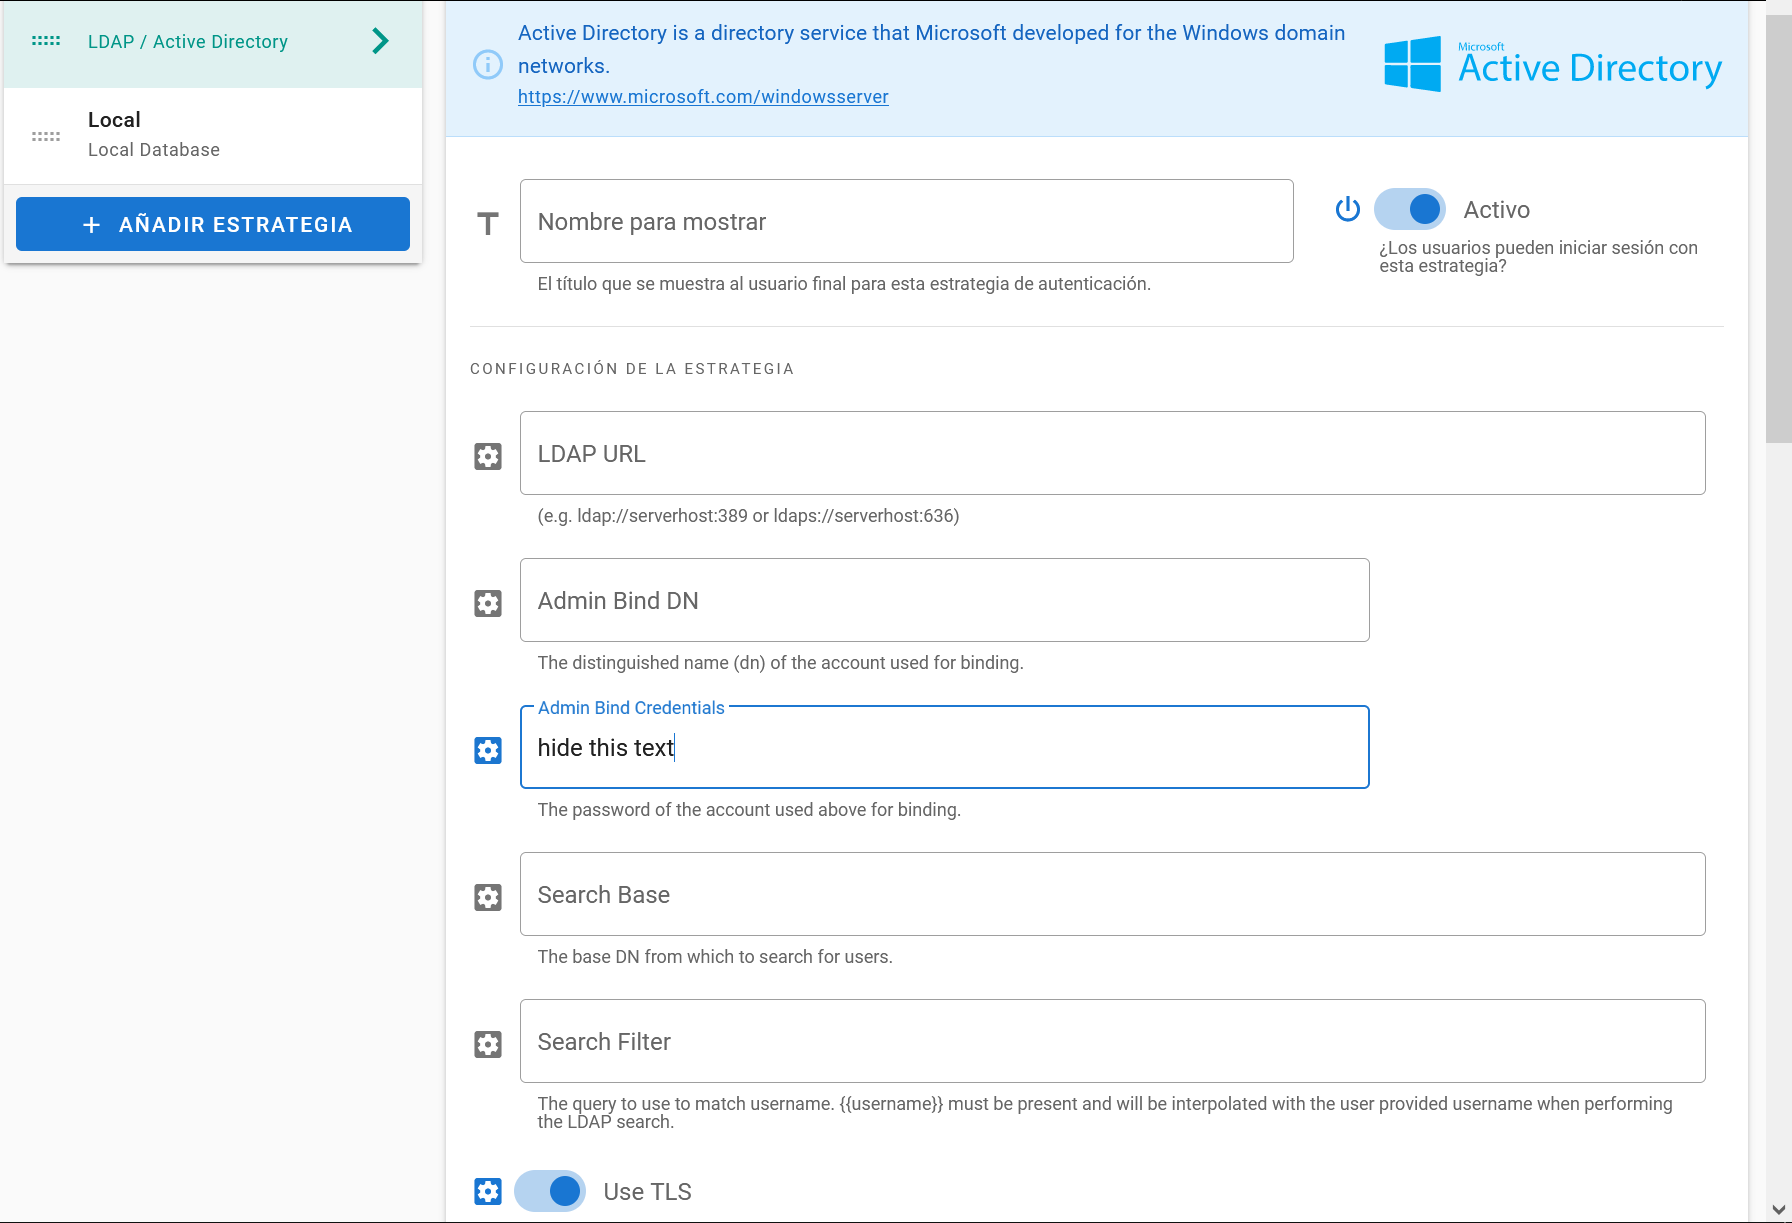This screenshot has height=1223, width=1792.
Task: Click the gear icon beside Search Filter
Action: coord(488,1044)
